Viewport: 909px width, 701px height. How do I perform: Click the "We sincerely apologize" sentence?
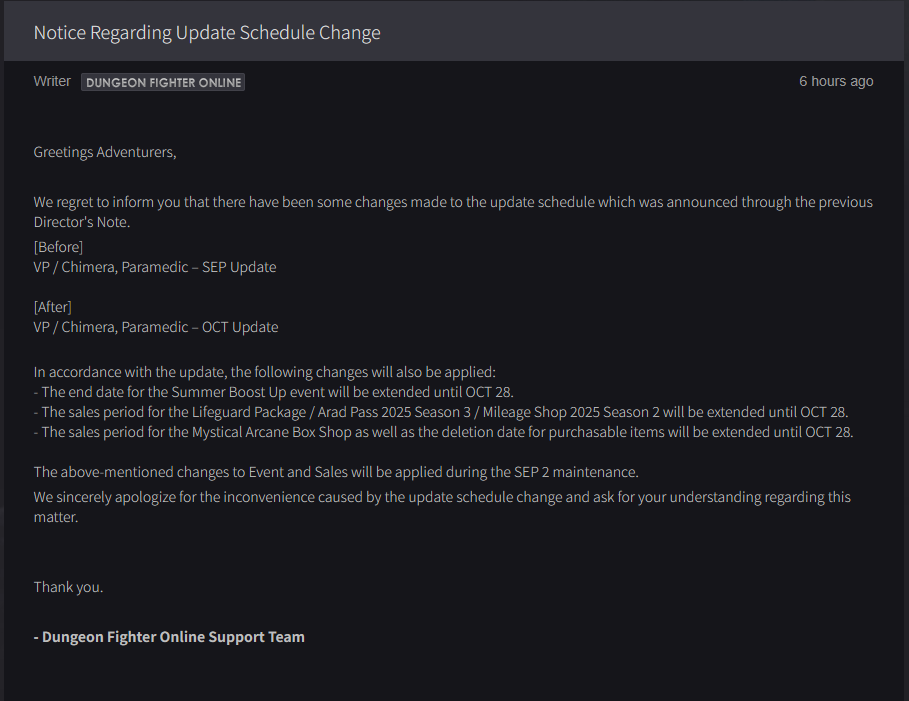(442, 507)
